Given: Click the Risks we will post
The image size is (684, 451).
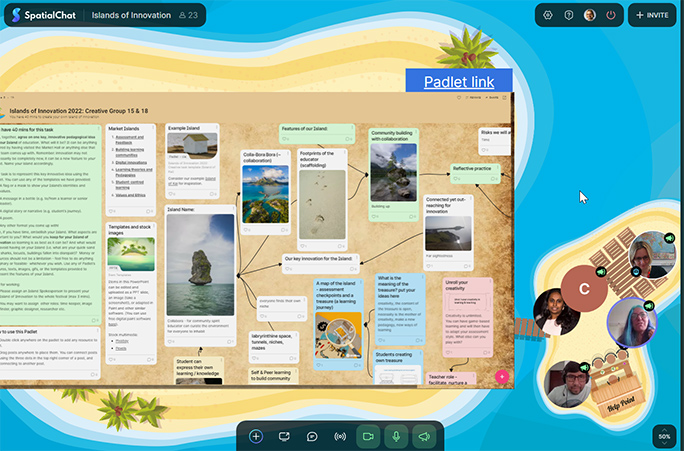Looking at the screenshot, I should (x=495, y=140).
